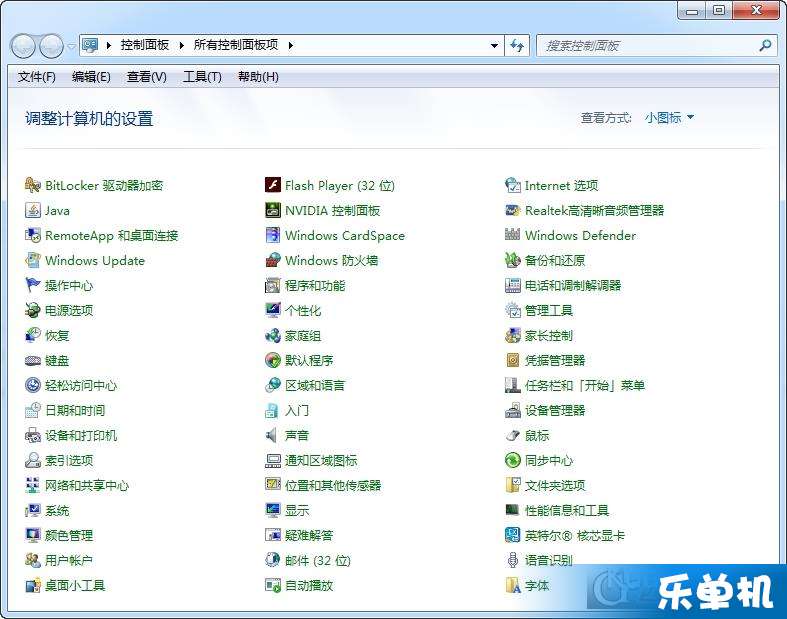
Task: Click the 同步中心 icon
Action: [x=512, y=460]
